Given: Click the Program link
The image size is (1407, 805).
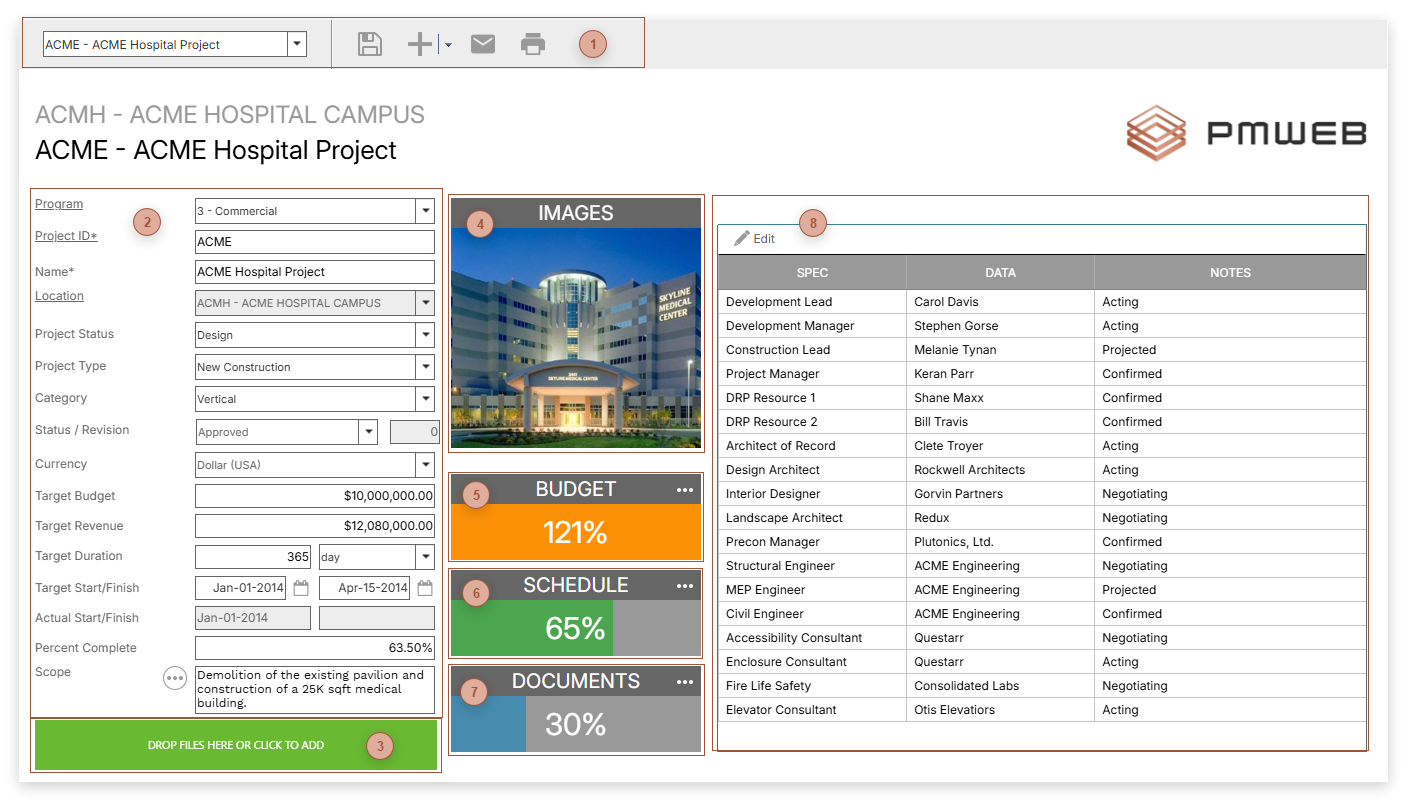Looking at the screenshot, I should click(x=58, y=204).
